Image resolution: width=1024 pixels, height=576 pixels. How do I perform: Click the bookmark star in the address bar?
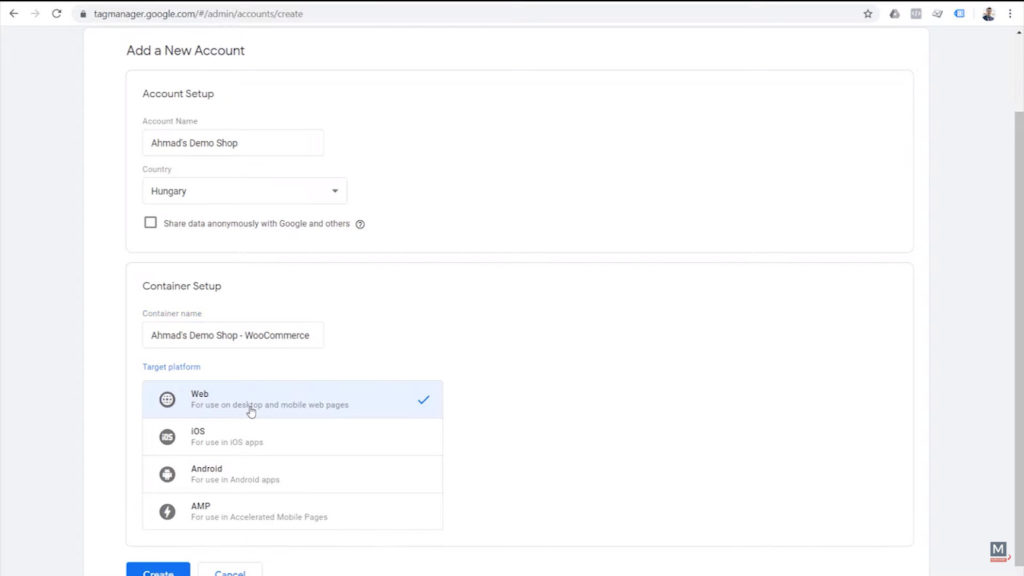point(868,13)
